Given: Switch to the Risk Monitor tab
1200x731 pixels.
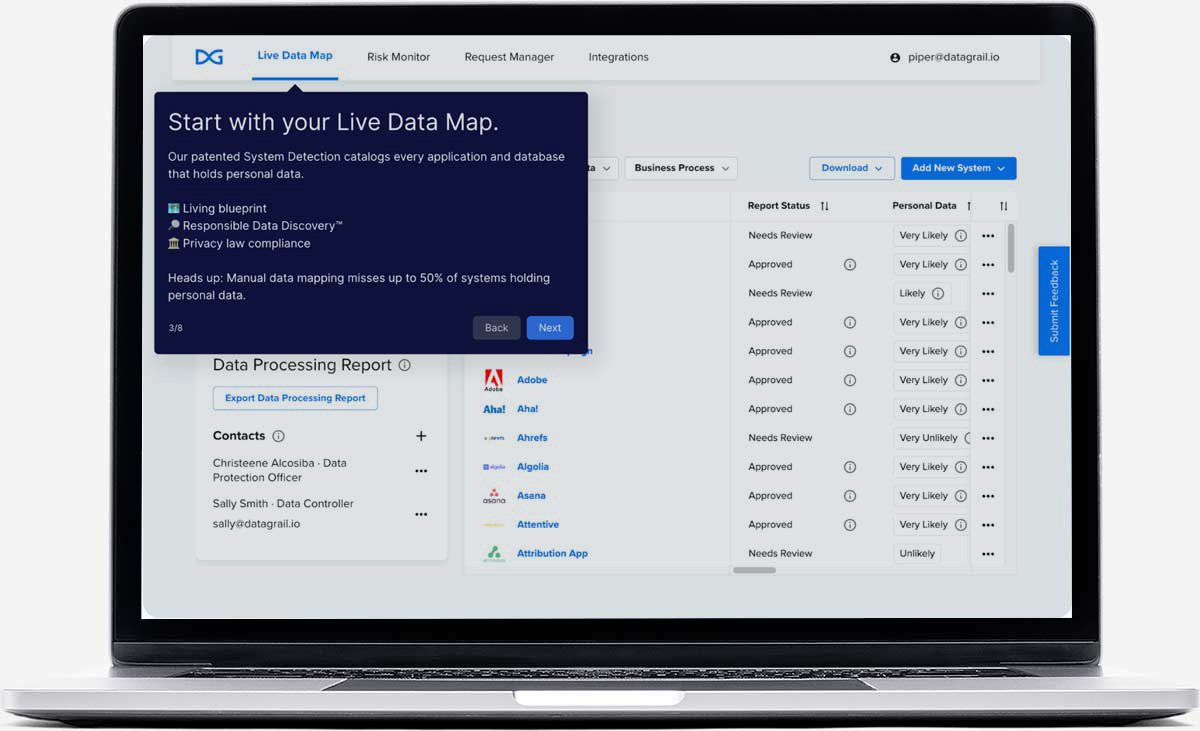Looking at the screenshot, I should [398, 57].
